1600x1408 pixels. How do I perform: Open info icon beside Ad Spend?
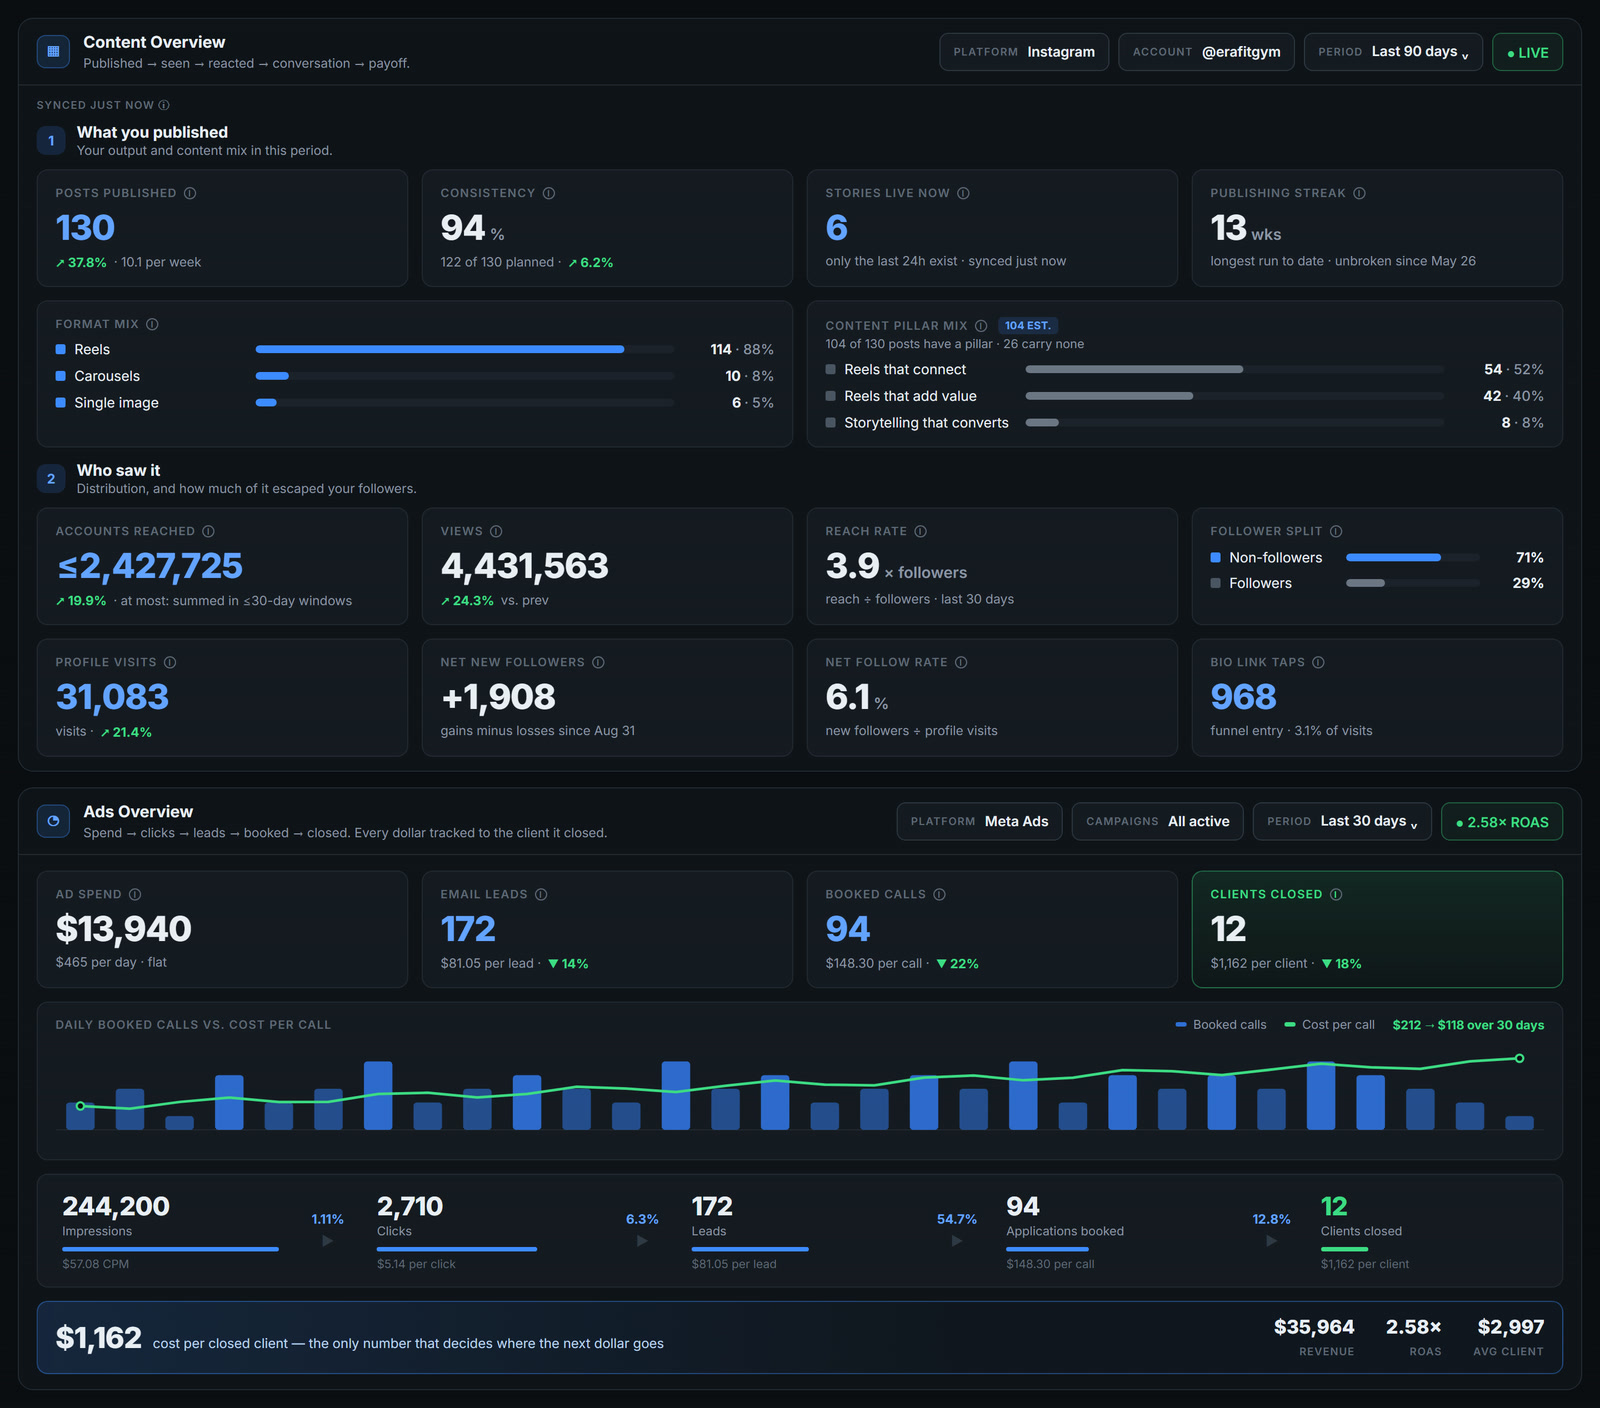135,894
